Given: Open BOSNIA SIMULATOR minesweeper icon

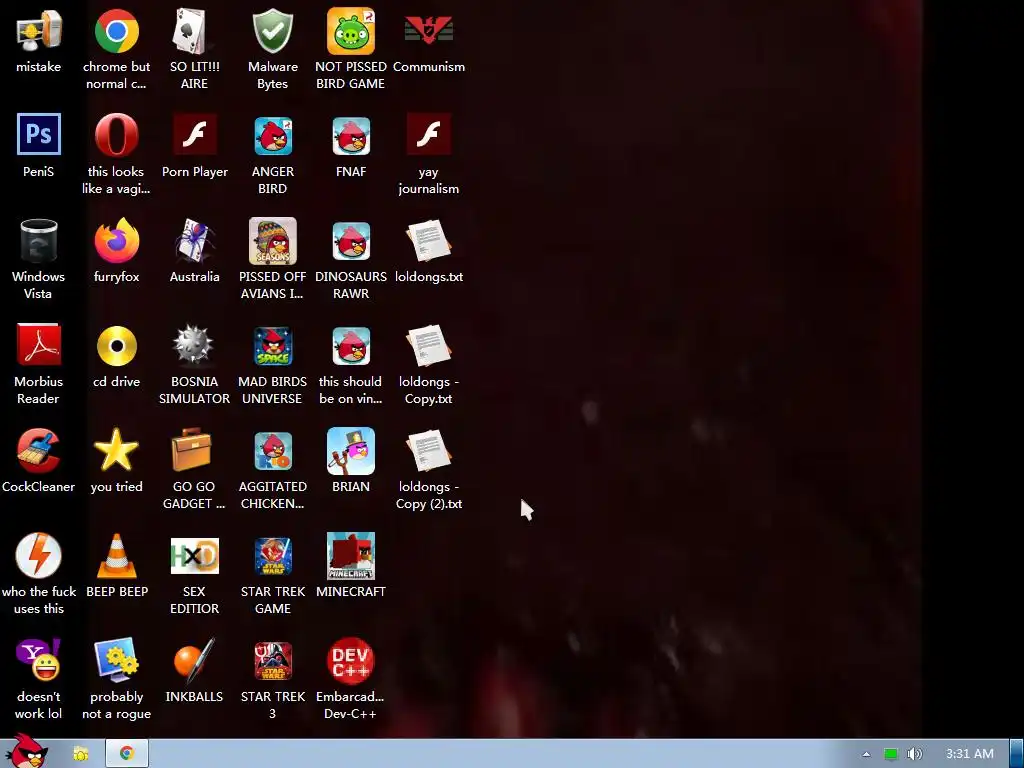Looking at the screenshot, I should click(x=194, y=345).
